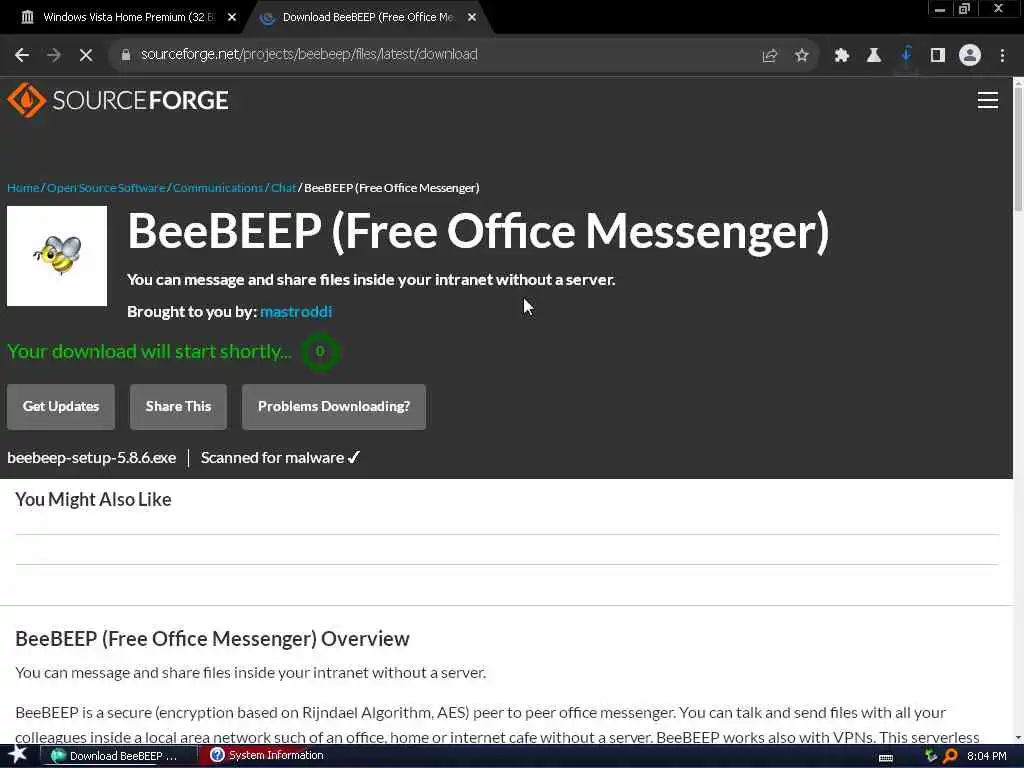Close the Windows Vista Home Premium tab

pyautogui.click(x=232, y=18)
